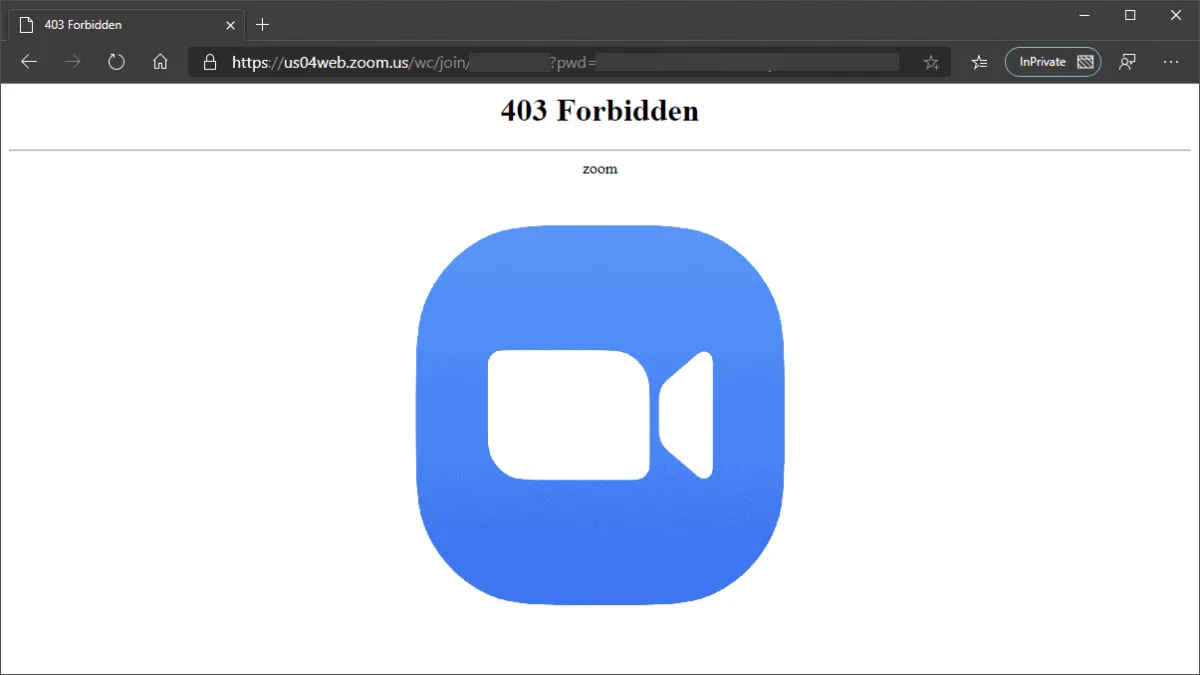
Task: Open the browser home page
Action: pyautogui.click(x=160, y=61)
